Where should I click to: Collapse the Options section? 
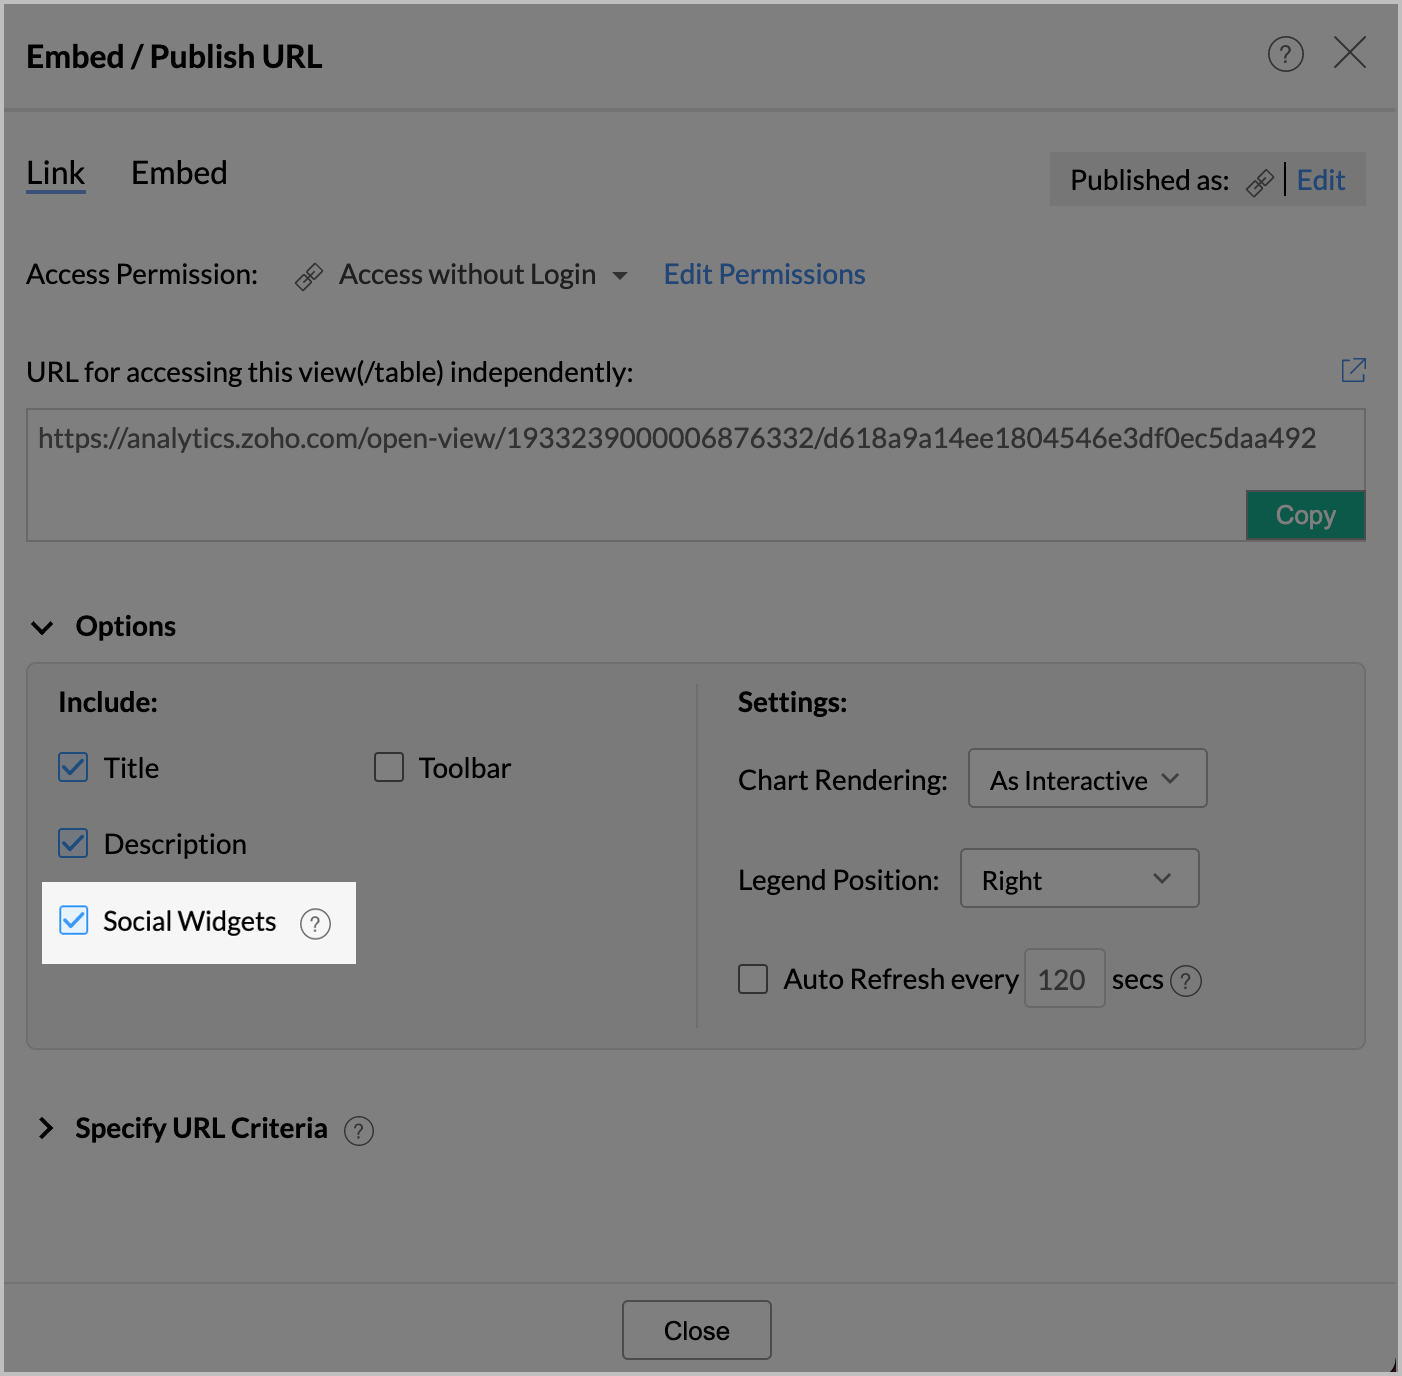tap(42, 627)
